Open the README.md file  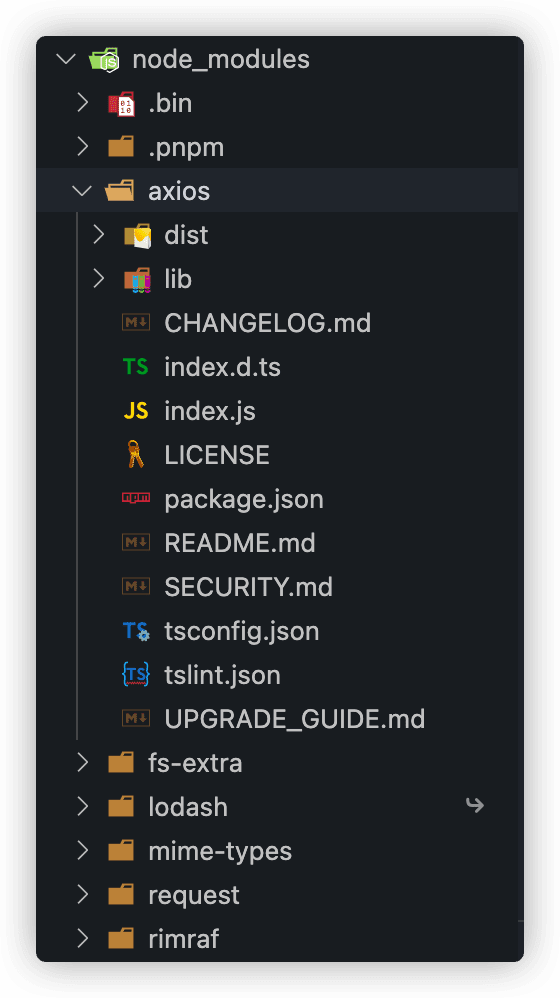click(x=240, y=543)
